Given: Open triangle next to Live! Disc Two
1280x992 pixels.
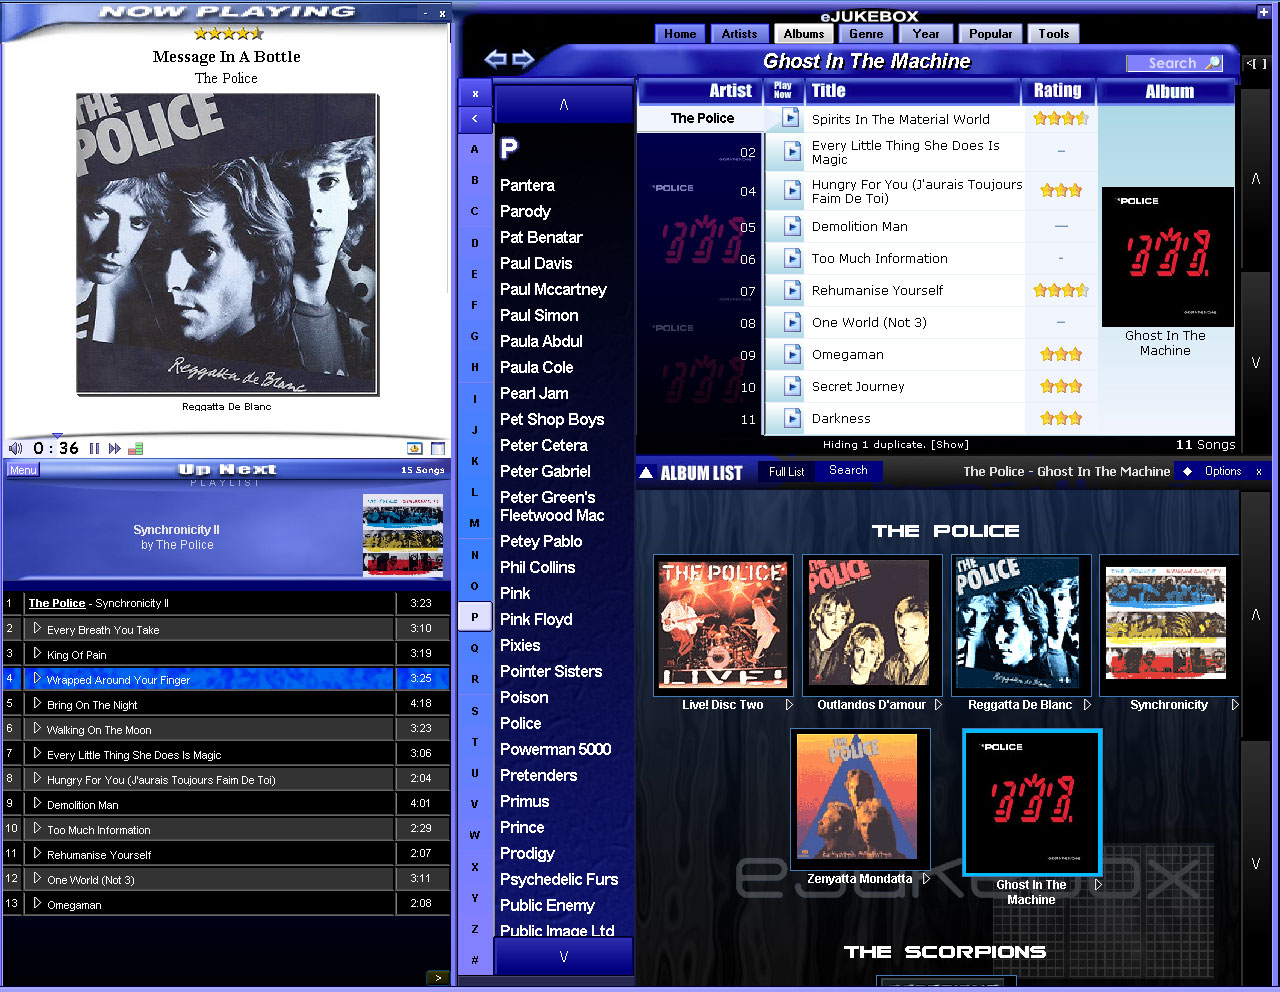Looking at the screenshot, I should tap(789, 705).
